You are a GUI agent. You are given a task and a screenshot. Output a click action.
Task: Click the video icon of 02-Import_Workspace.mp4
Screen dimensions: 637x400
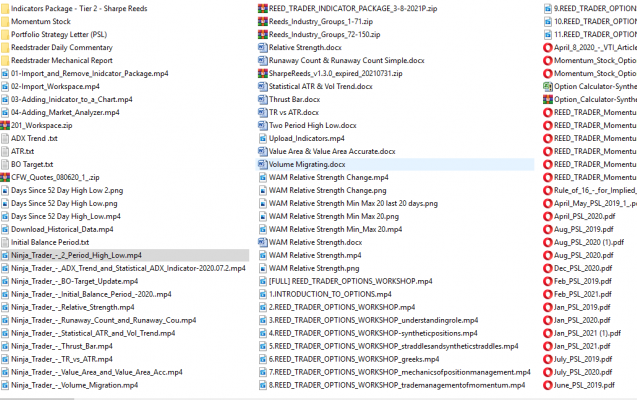(x=5, y=86)
